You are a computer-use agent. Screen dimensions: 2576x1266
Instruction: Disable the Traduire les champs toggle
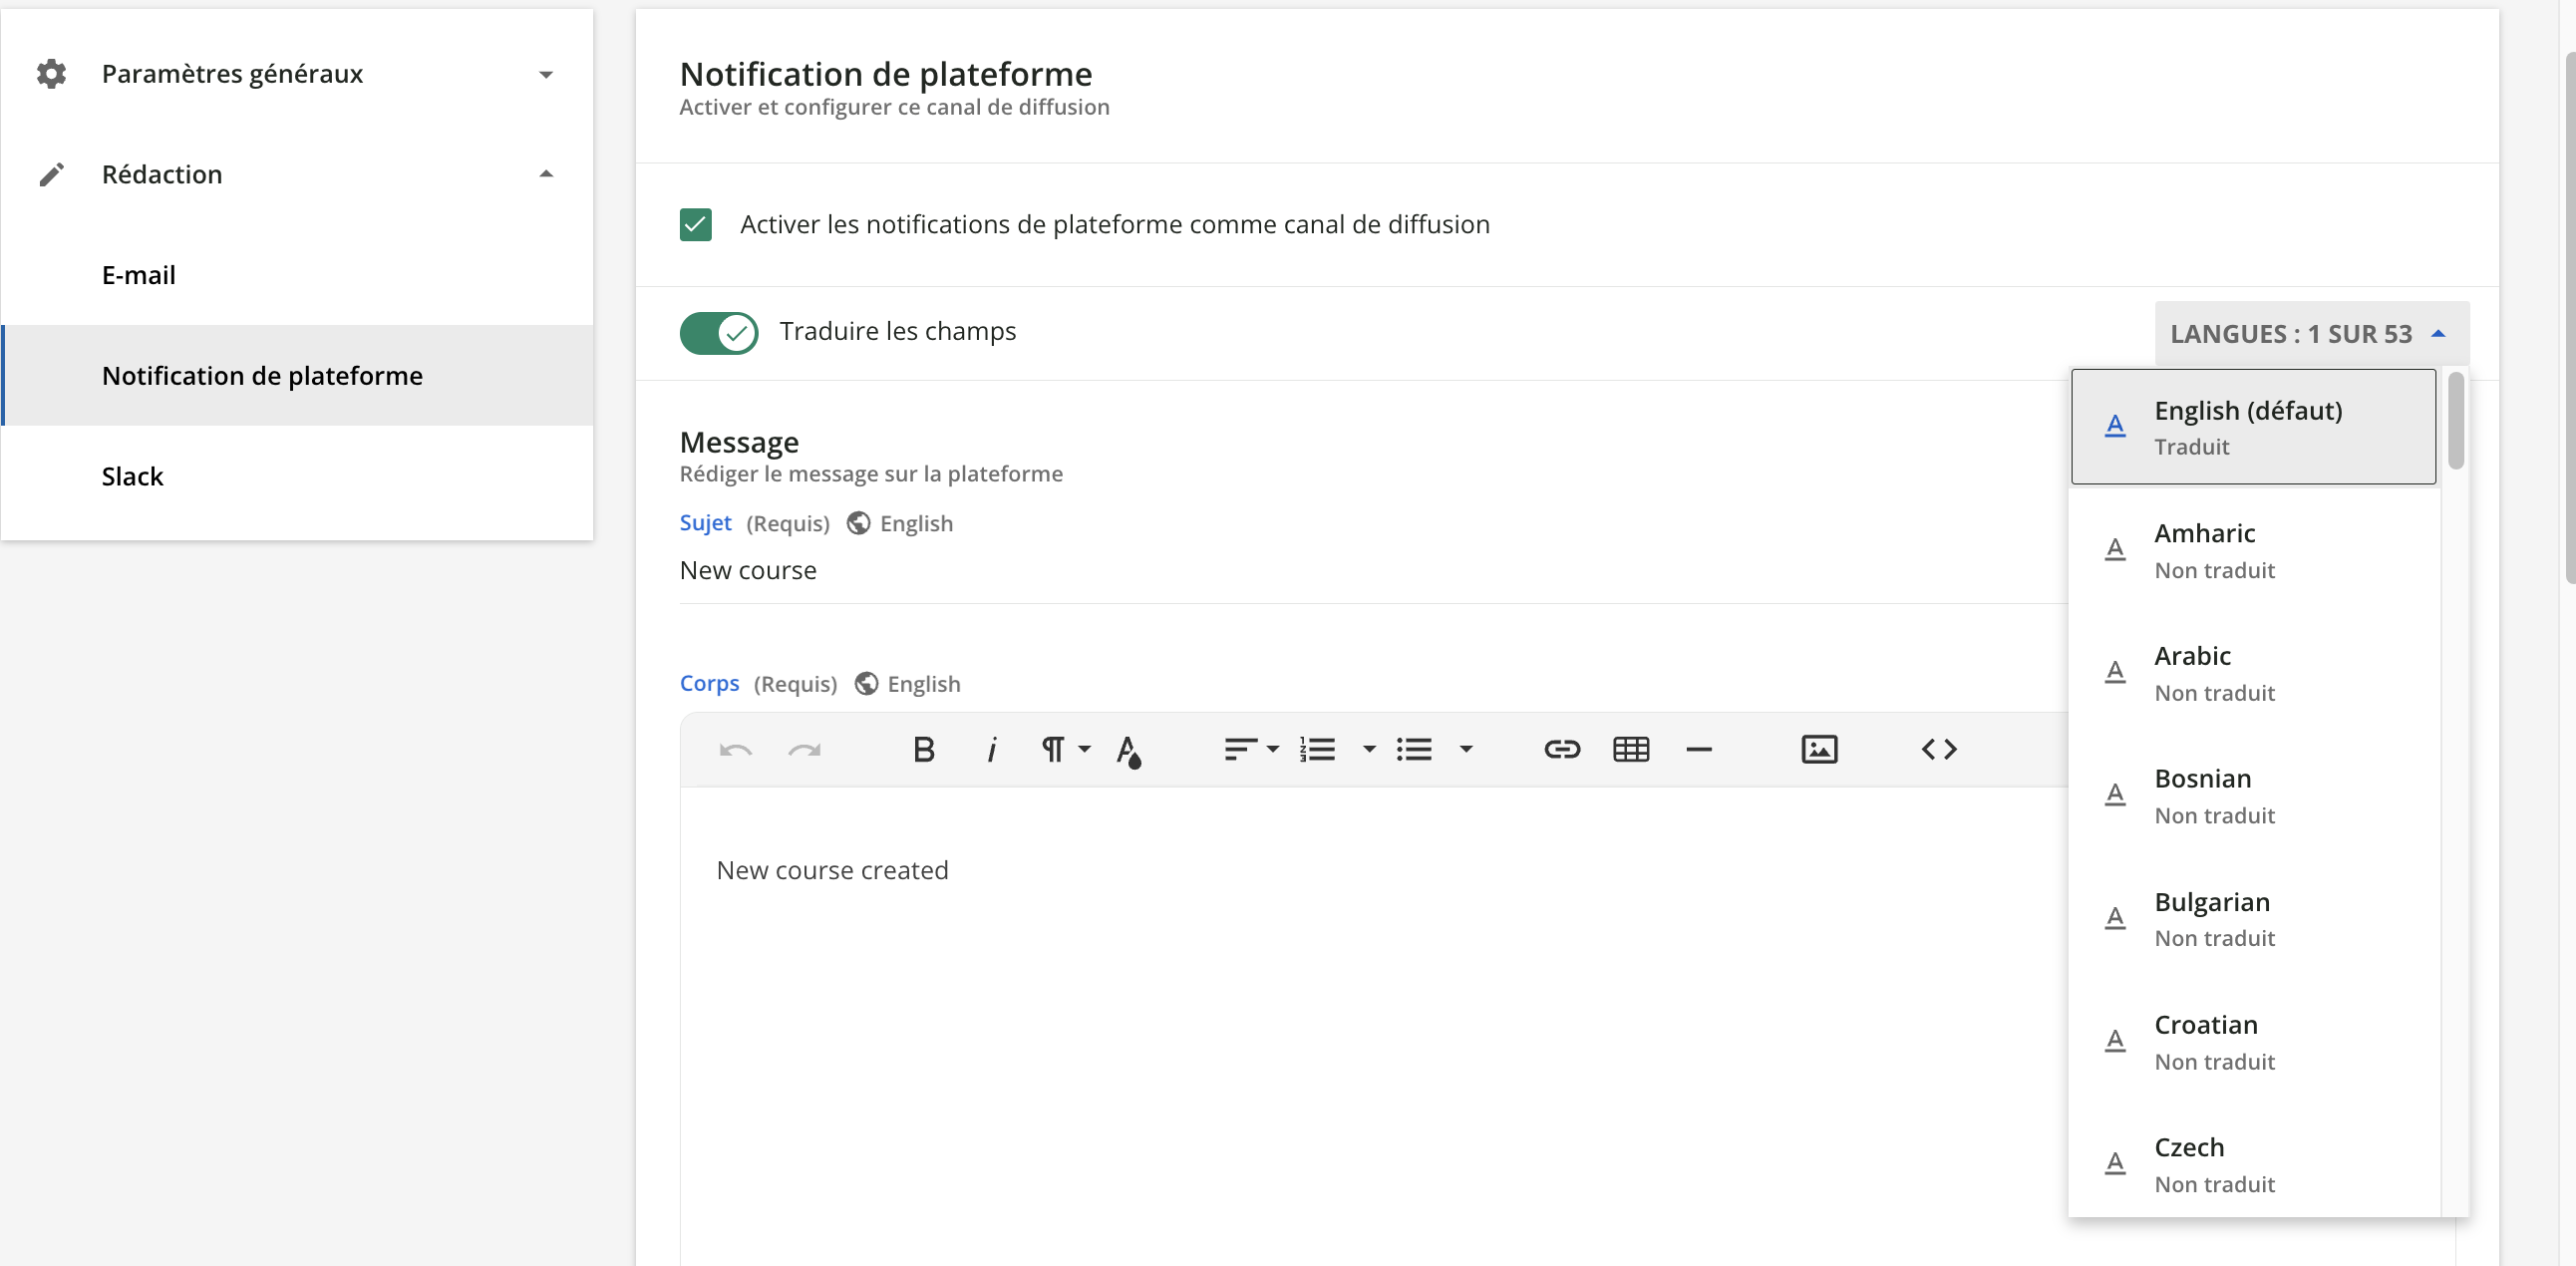pos(717,332)
